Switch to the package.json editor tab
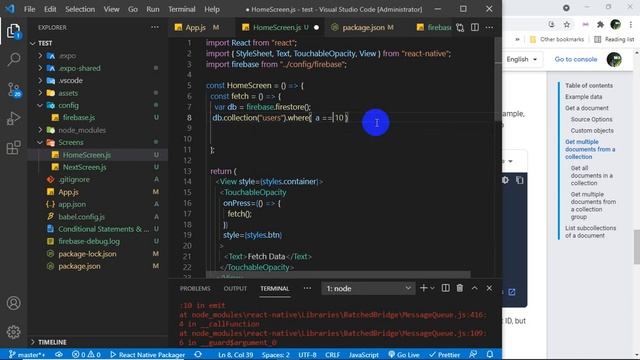This screenshot has width=640, height=360. pos(363,27)
